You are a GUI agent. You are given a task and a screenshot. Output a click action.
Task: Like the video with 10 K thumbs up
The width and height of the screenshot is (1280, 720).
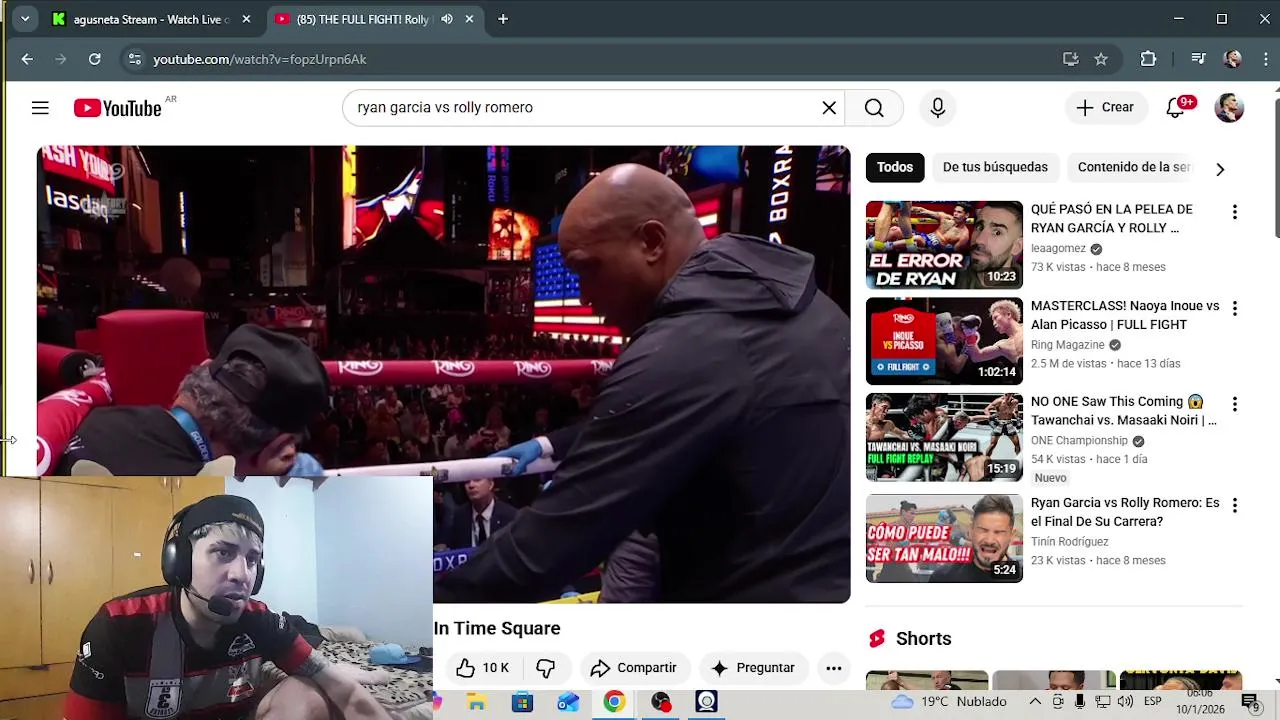483,668
